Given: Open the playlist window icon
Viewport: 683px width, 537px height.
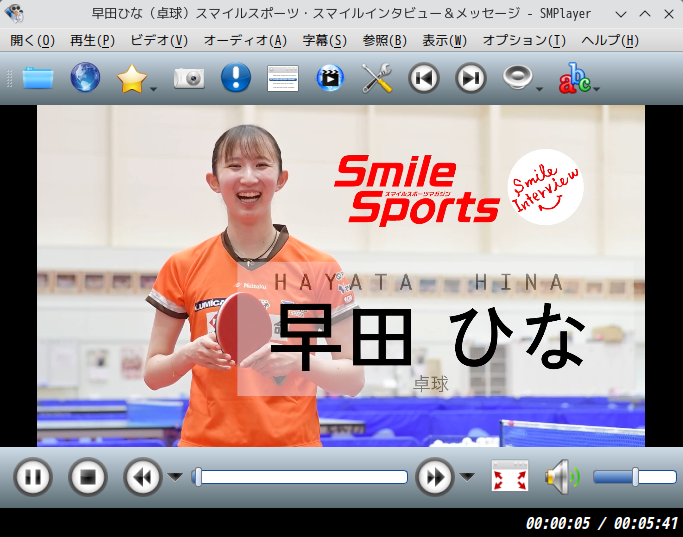Looking at the screenshot, I should coord(283,78).
